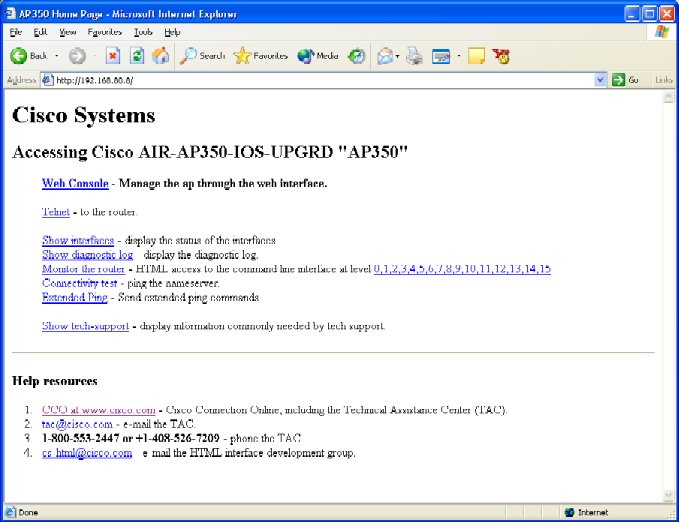679x522 pixels.
Task: Click the page icon in the title bar
Action: (x=10, y=14)
